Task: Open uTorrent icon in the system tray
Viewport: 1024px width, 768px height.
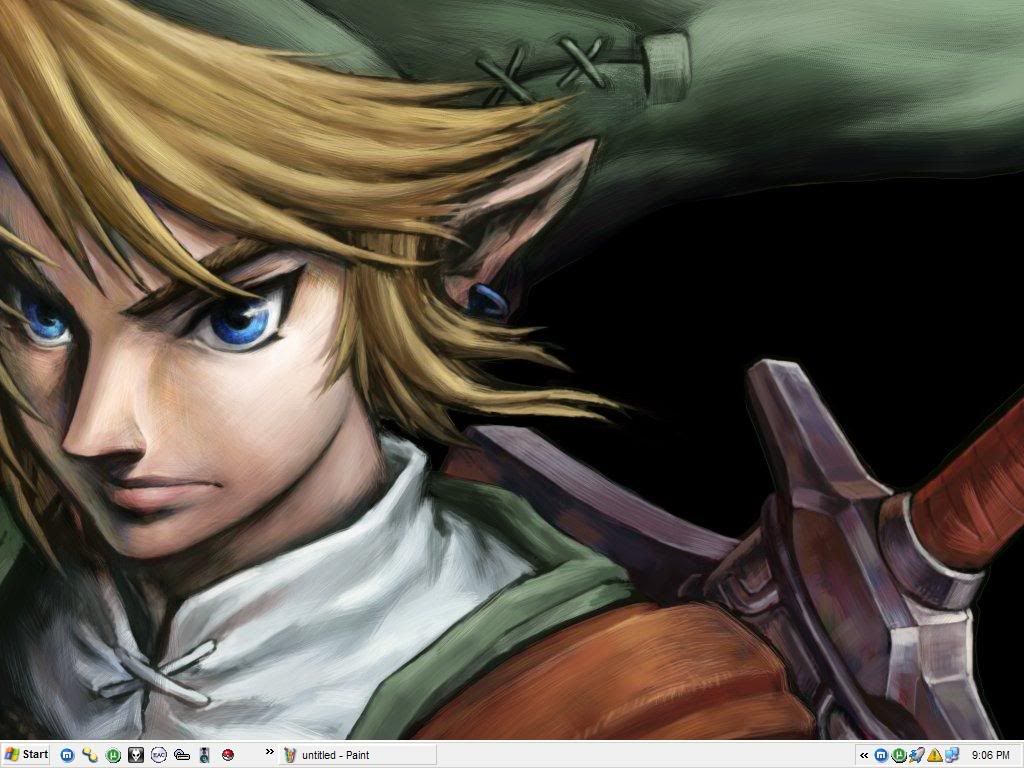Action: tap(899, 756)
